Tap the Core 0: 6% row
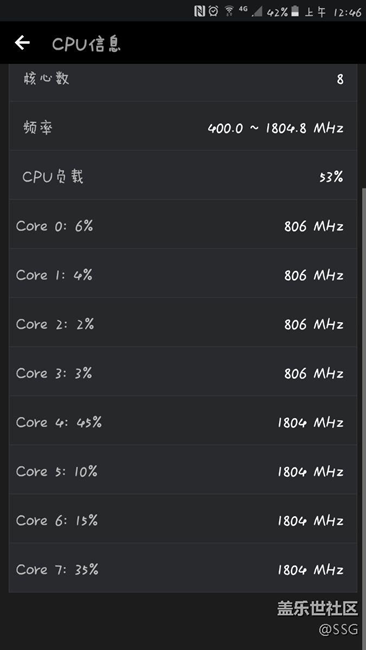The height and width of the screenshot is (650, 366). click(x=183, y=224)
